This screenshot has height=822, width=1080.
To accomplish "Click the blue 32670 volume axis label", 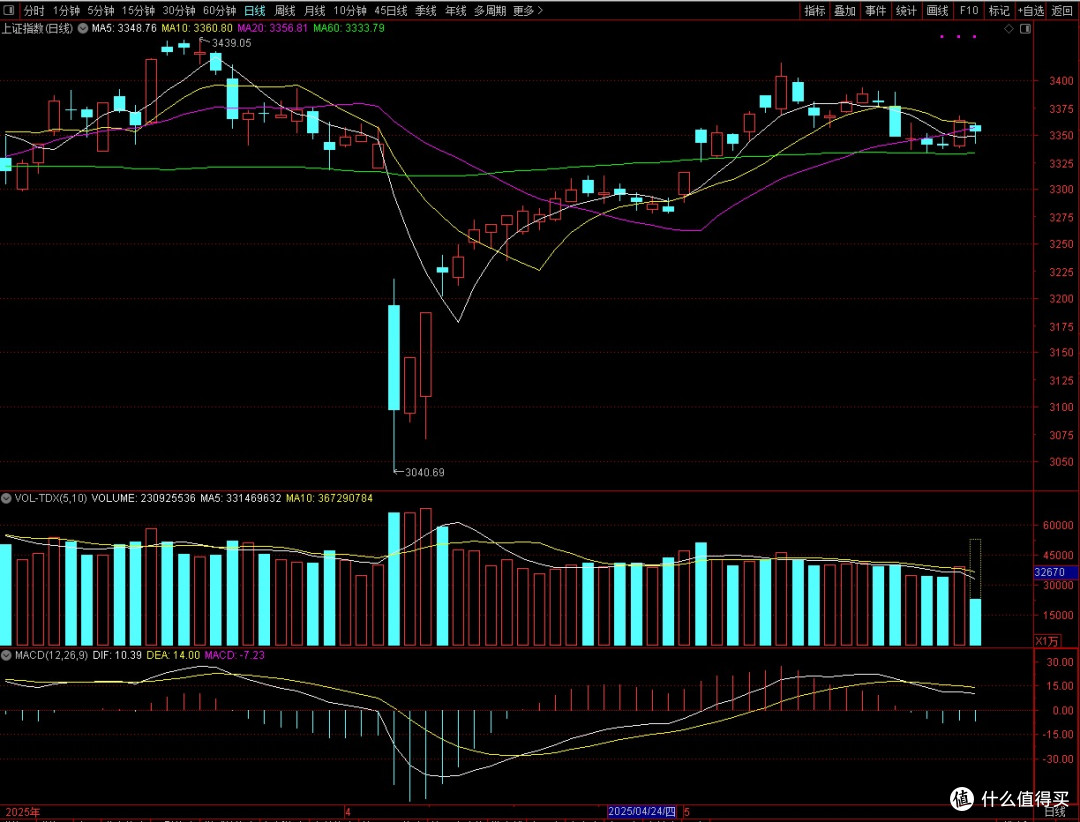I will [x=1055, y=572].
